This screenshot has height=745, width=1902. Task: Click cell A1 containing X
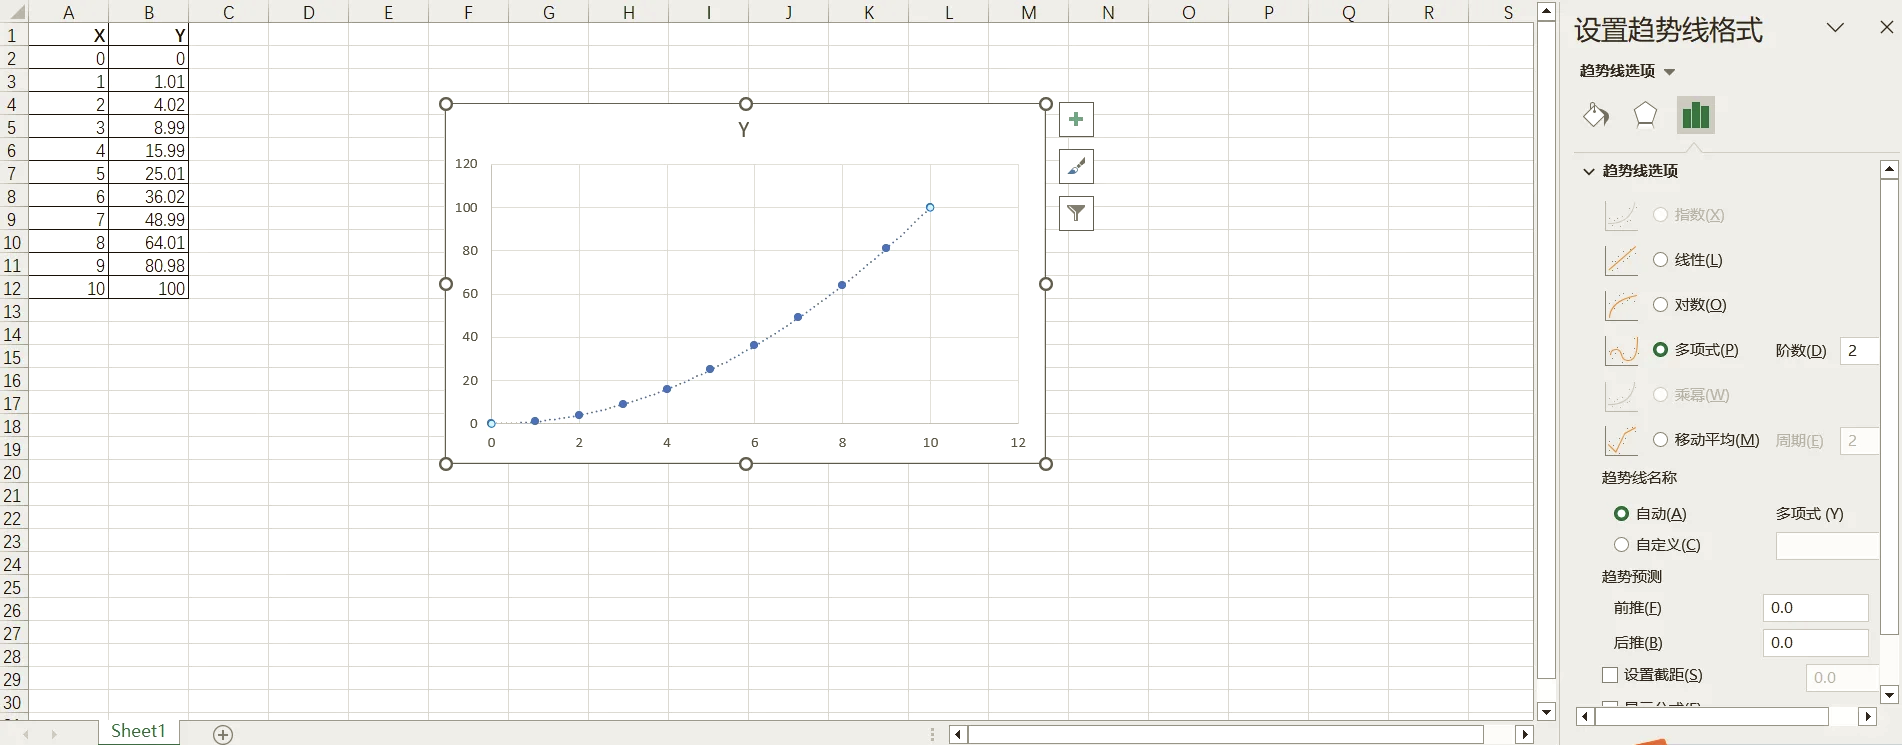click(x=68, y=35)
